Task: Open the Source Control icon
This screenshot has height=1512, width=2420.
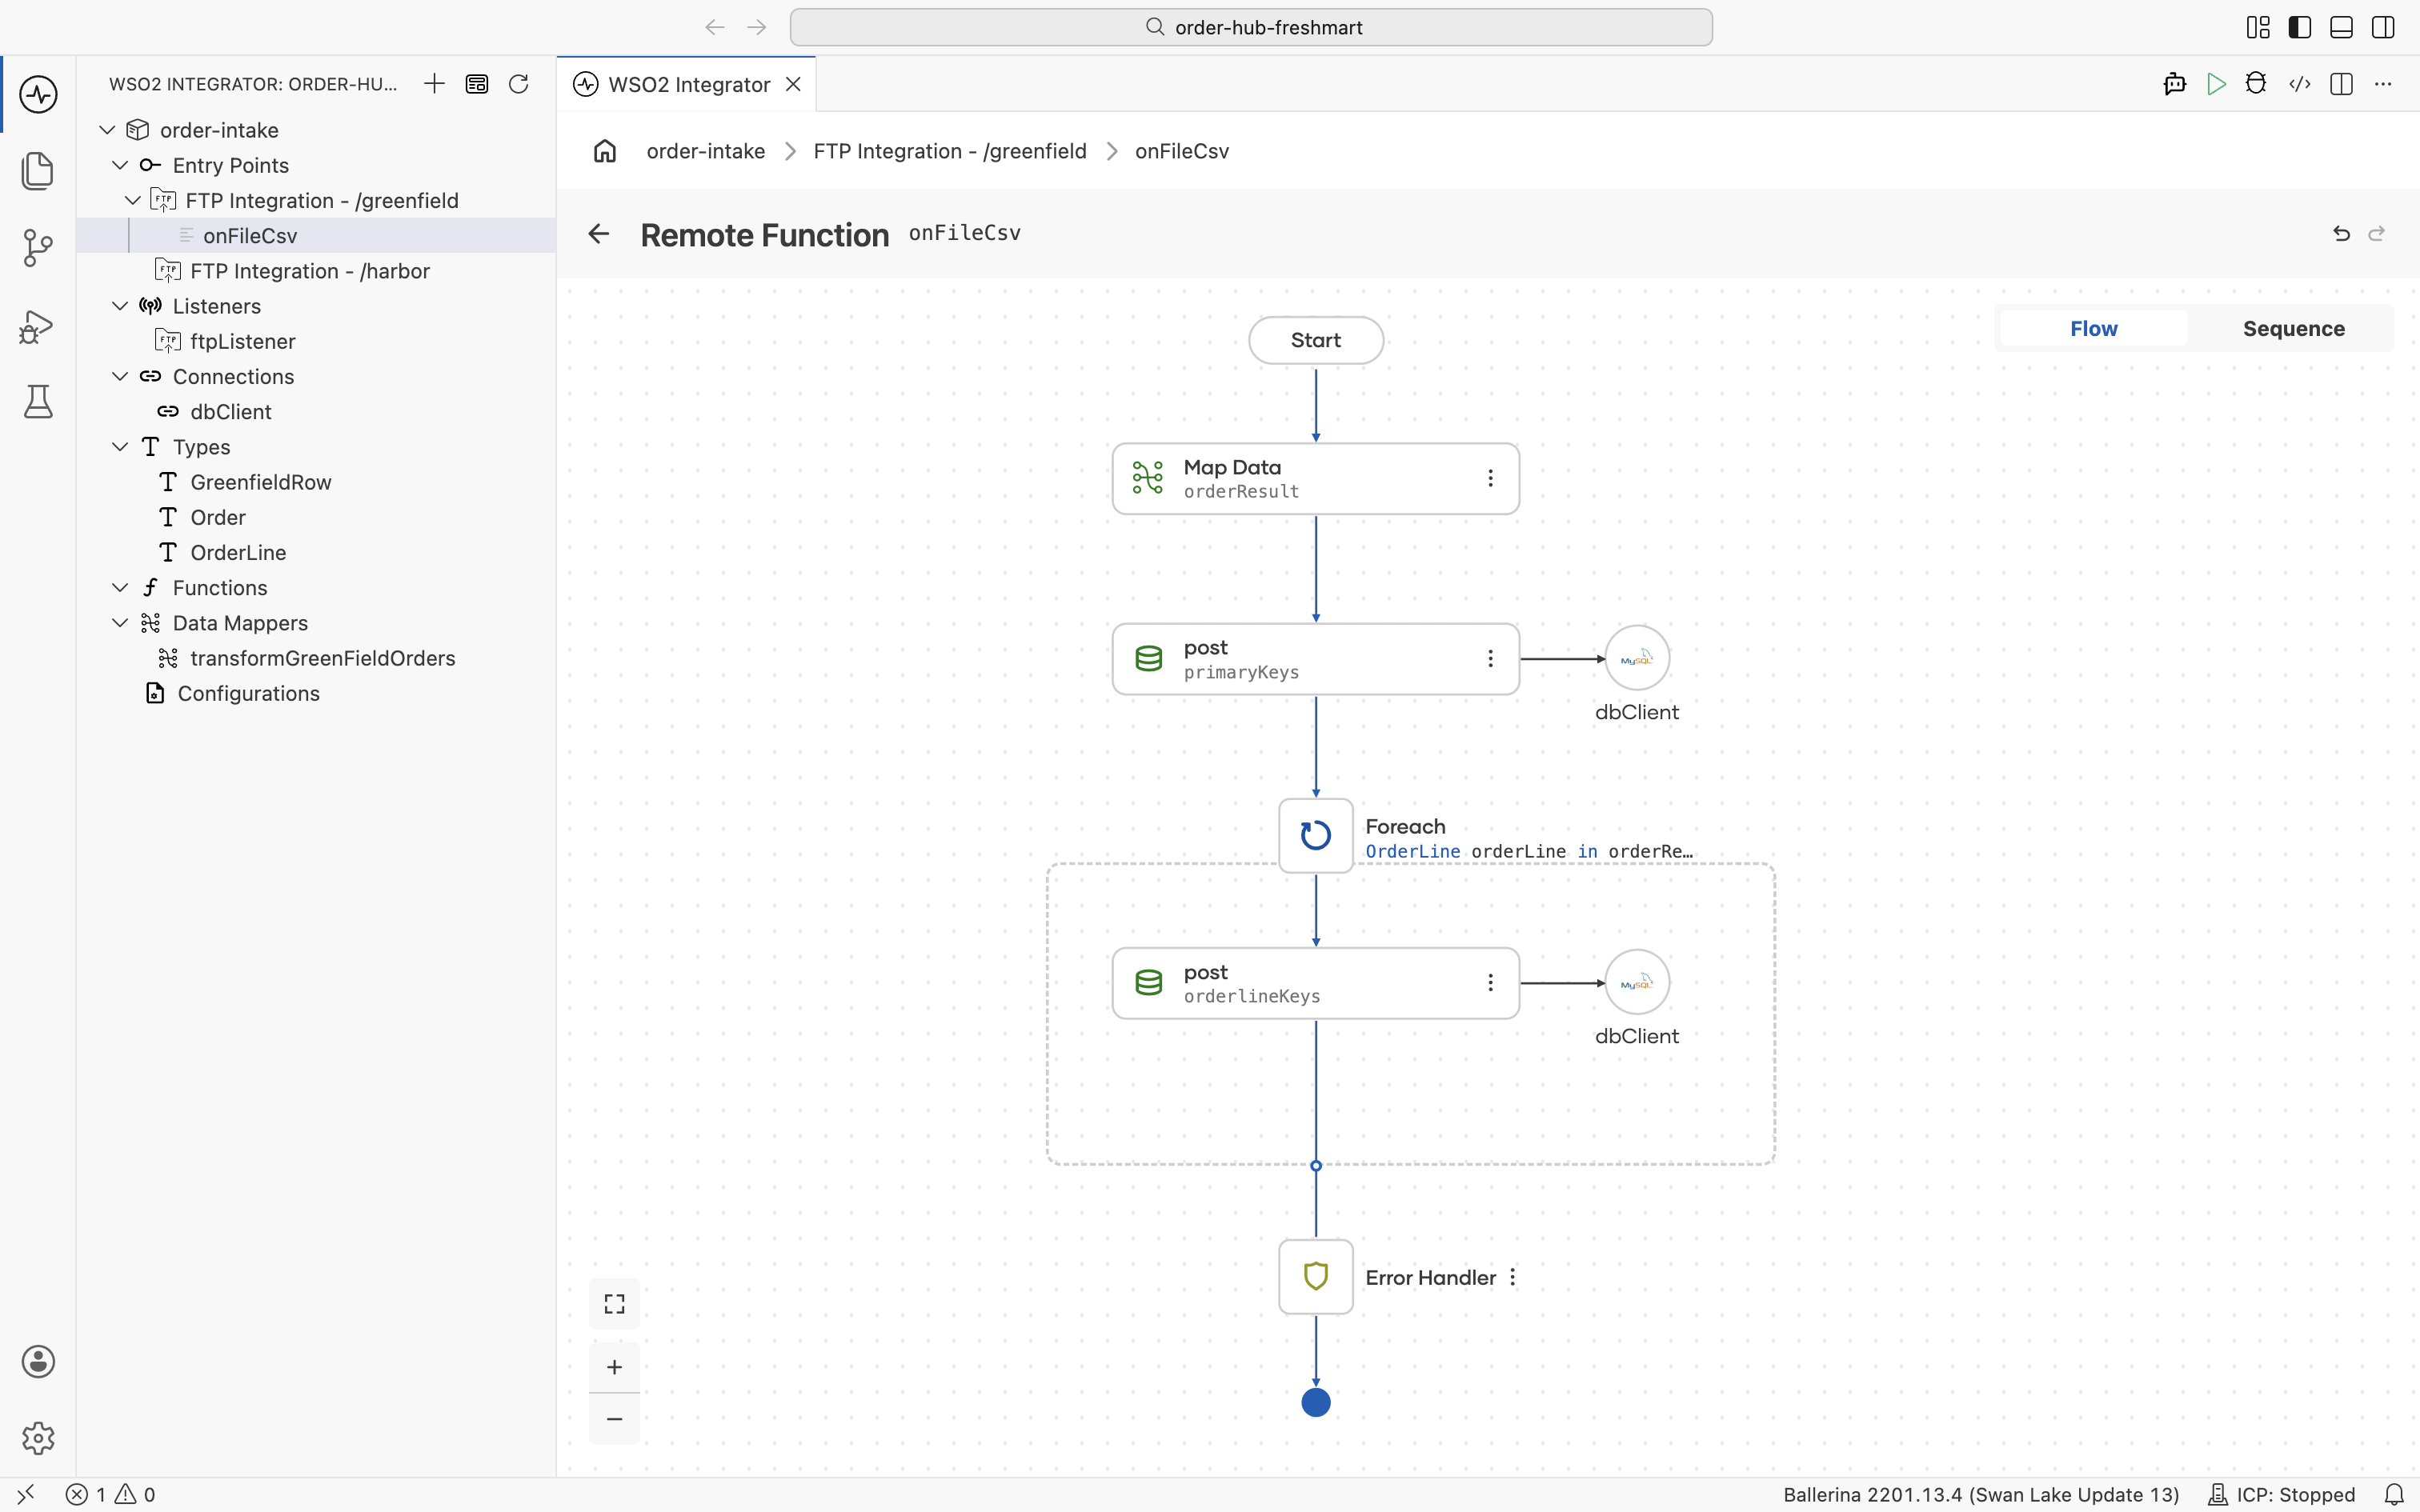Action: point(38,247)
